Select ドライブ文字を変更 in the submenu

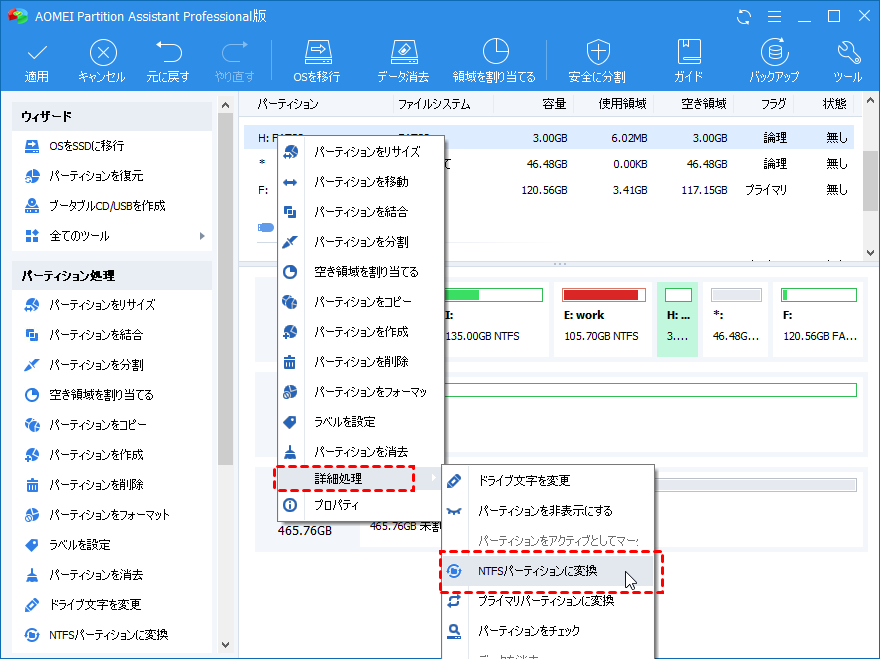(548, 480)
